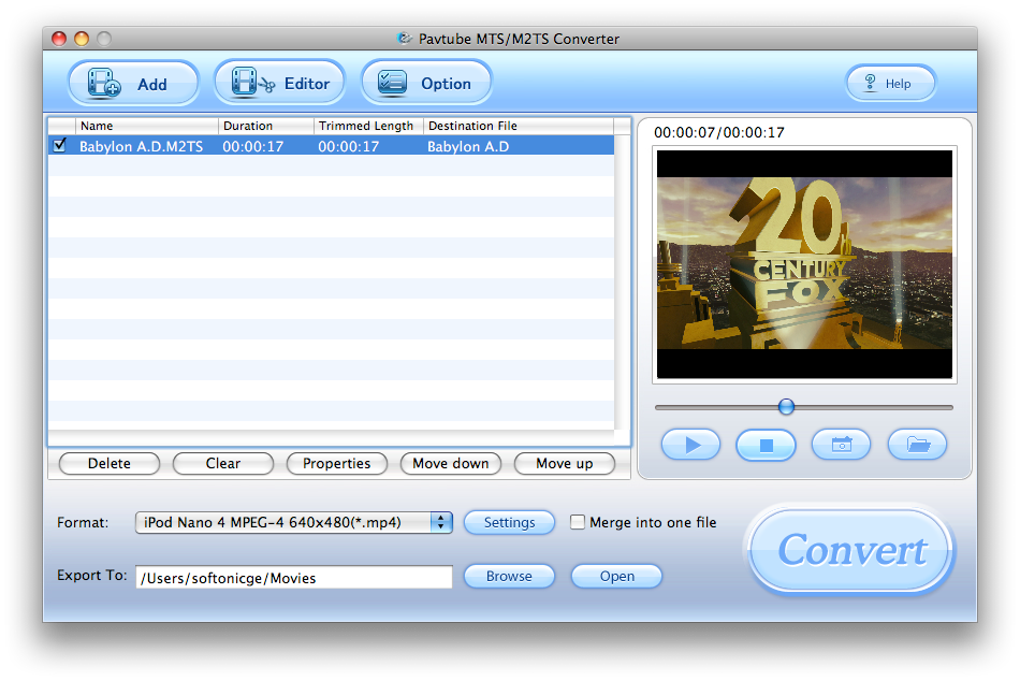Start conversion with the Convert button

pos(849,551)
